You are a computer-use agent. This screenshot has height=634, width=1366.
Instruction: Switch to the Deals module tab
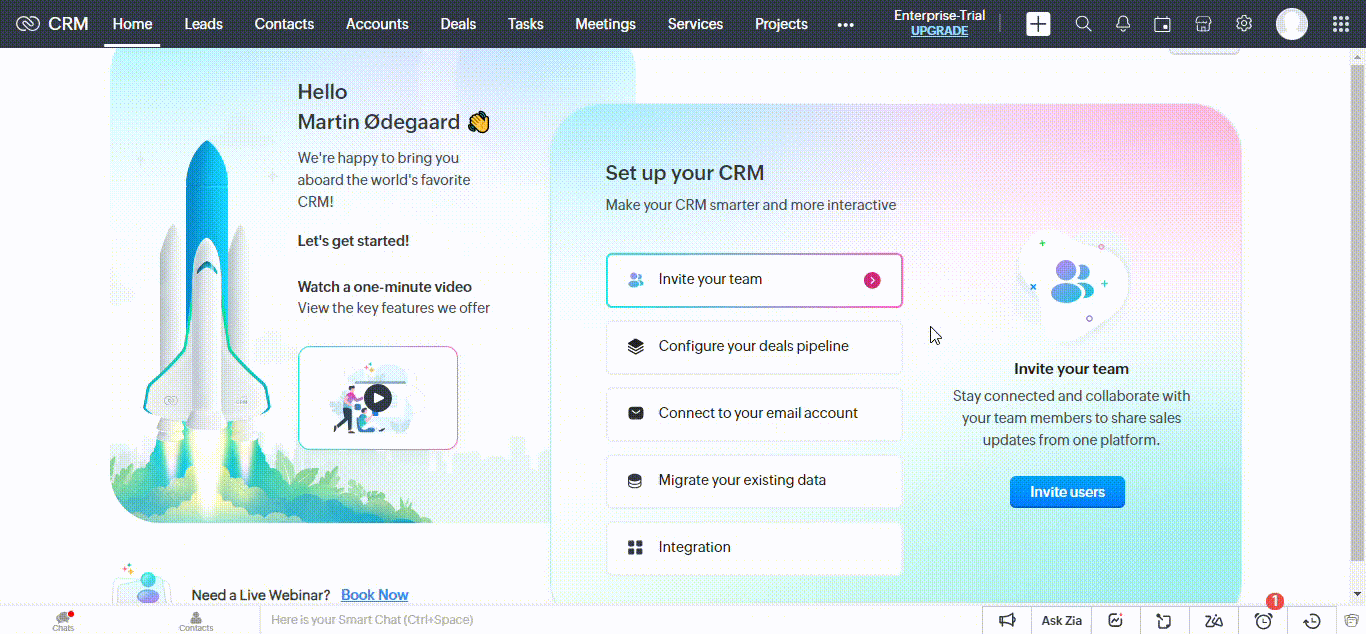pos(458,24)
